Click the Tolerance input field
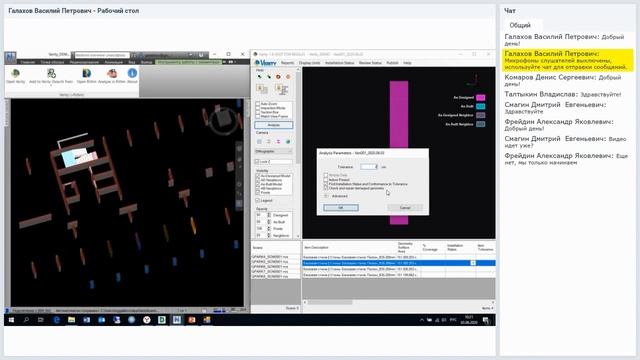The image size is (640, 360). coord(368,167)
